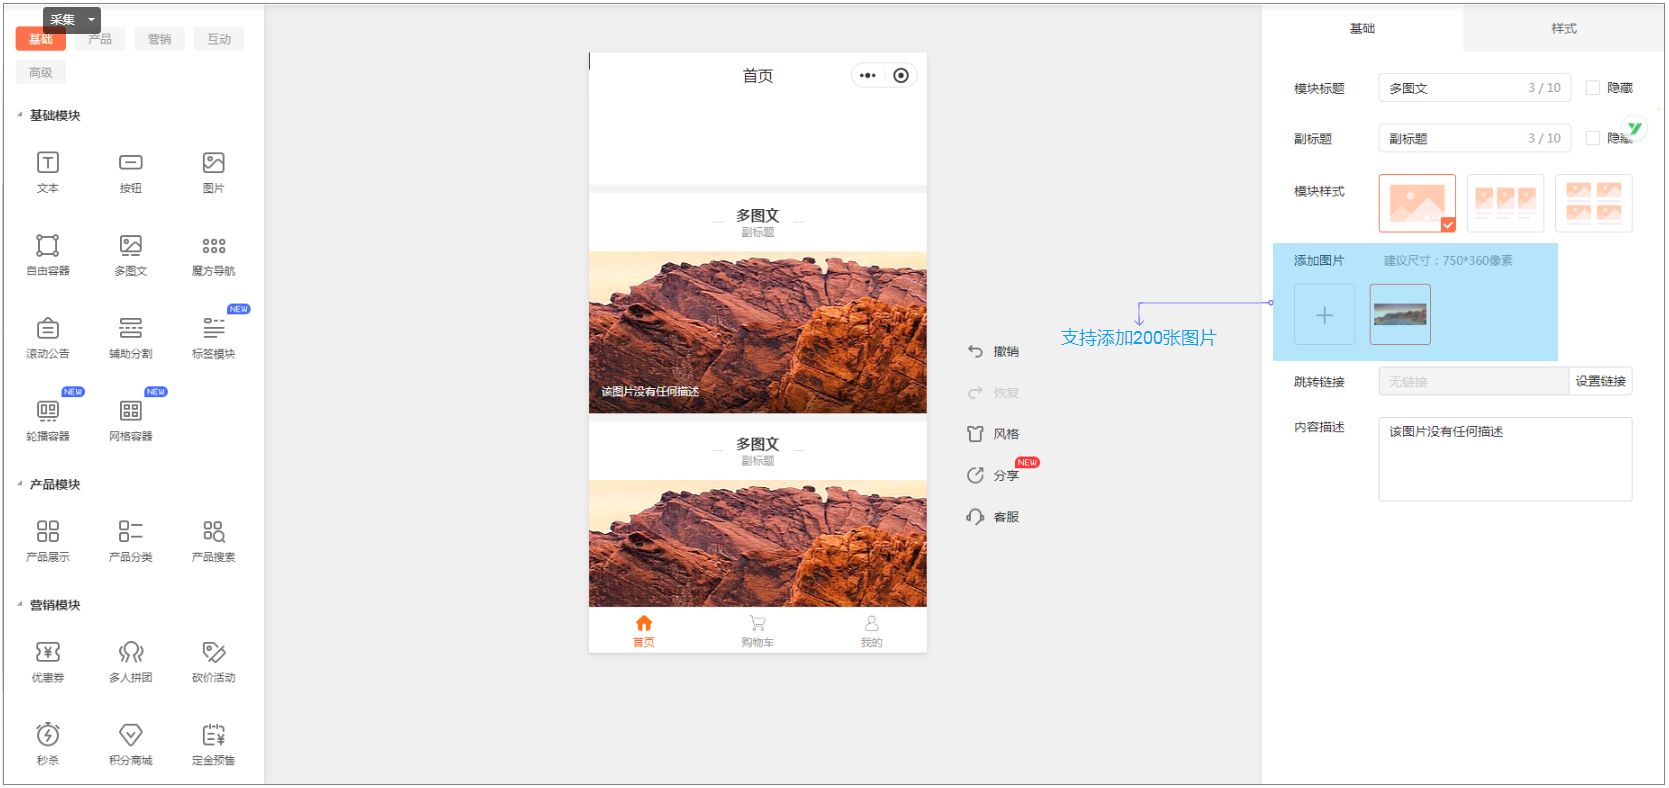This screenshot has width=1669, height=788.
Task: Select the 多图文 module in the sidebar
Action: tap(131, 246)
